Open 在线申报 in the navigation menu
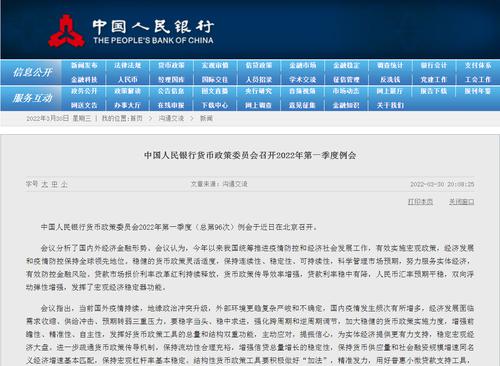The height and width of the screenshot is (366, 500). pos(171,105)
